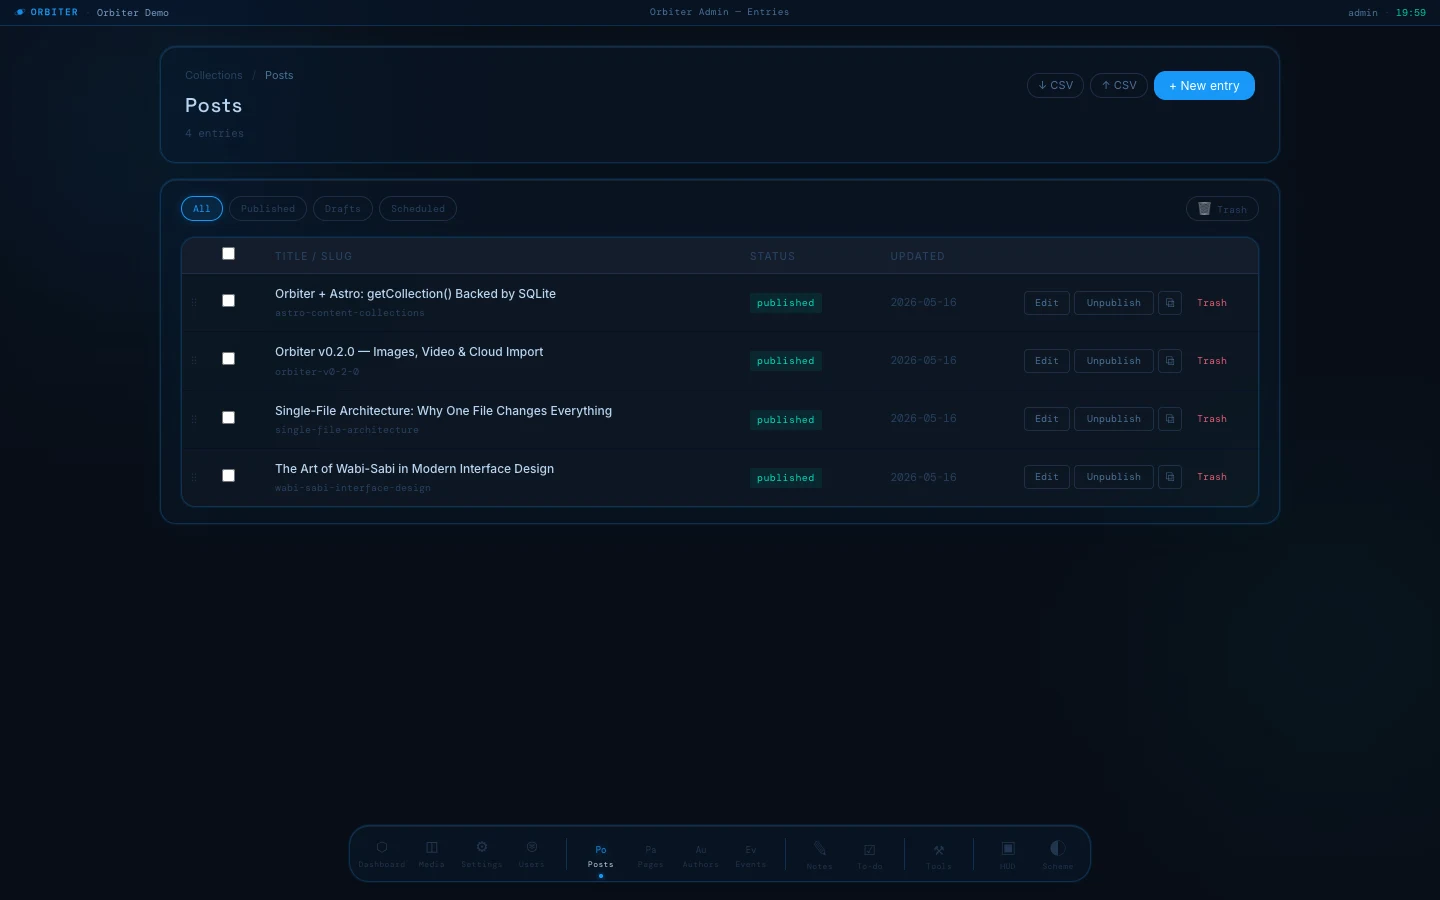Click the admin username in top bar
Viewport: 1440px width, 900px height.
coord(1363,13)
